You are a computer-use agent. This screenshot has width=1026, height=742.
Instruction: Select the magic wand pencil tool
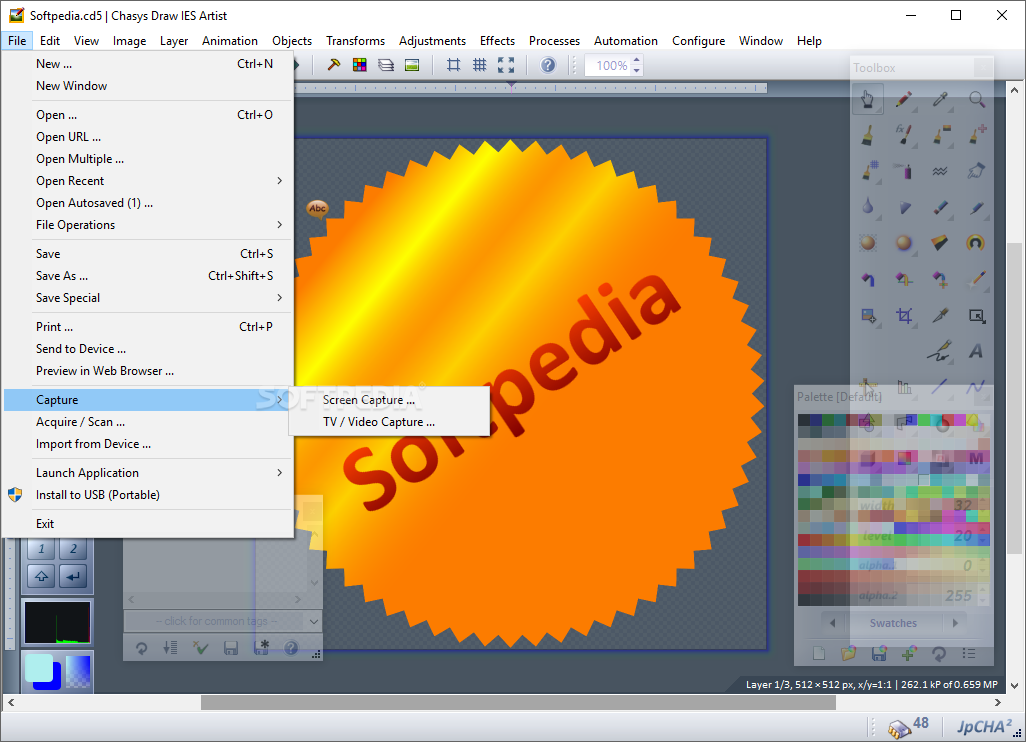click(x=976, y=279)
